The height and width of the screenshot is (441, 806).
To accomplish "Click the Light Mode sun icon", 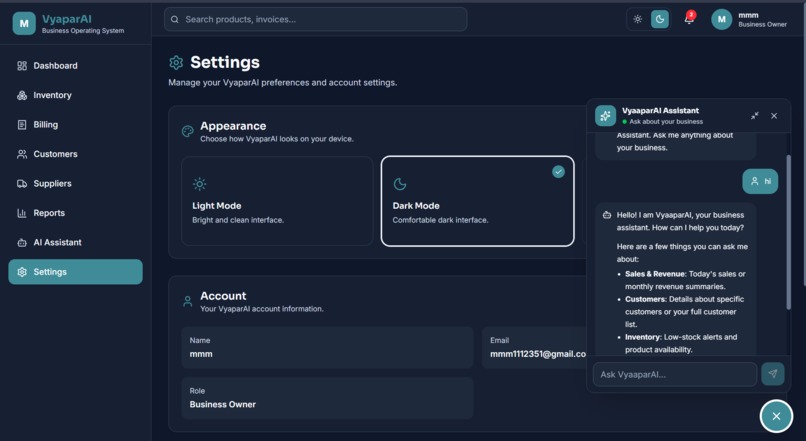I will click(x=199, y=184).
